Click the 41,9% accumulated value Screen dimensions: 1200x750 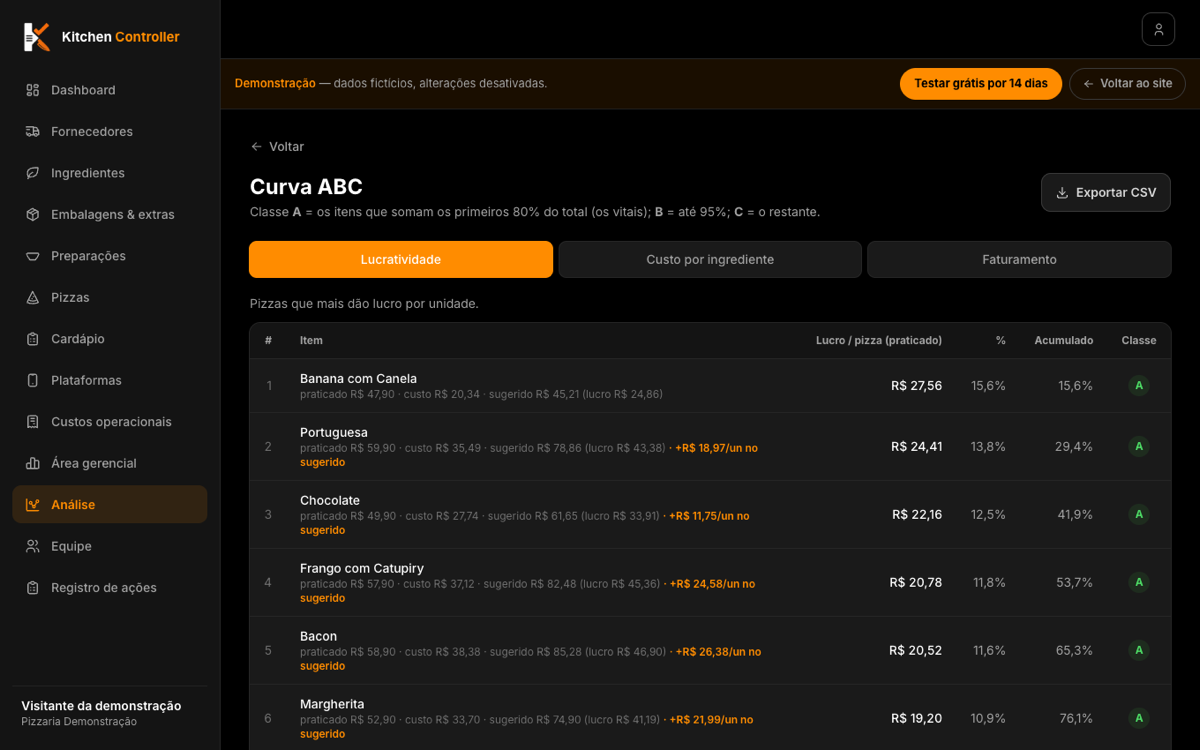1075,515
